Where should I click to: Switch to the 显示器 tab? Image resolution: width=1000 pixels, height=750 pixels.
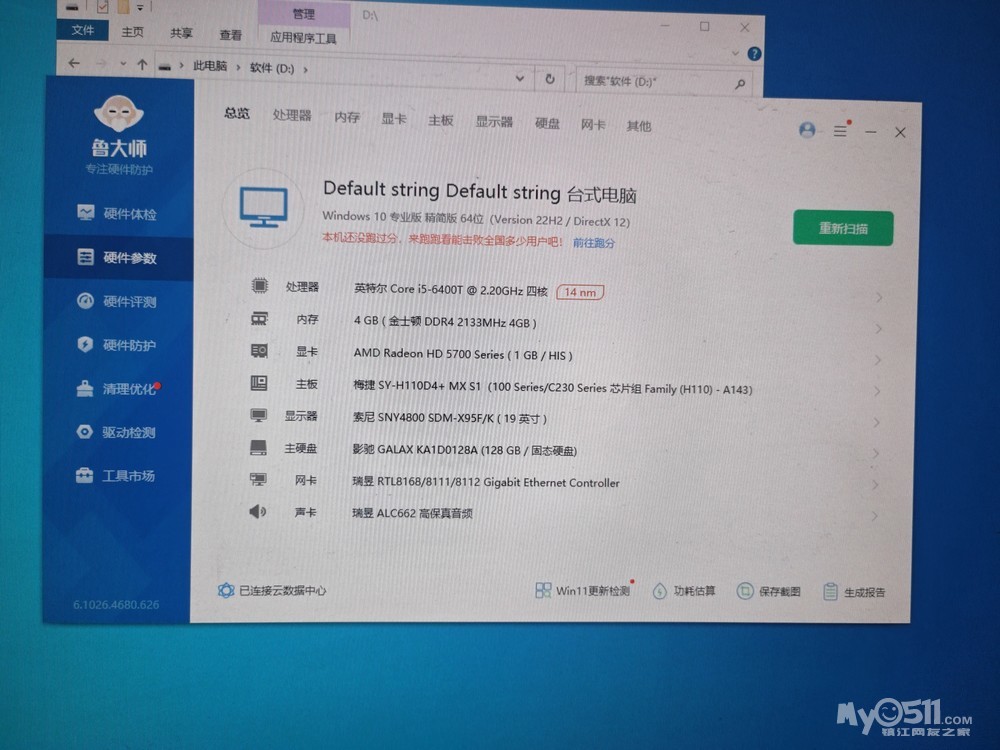point(494,121)
